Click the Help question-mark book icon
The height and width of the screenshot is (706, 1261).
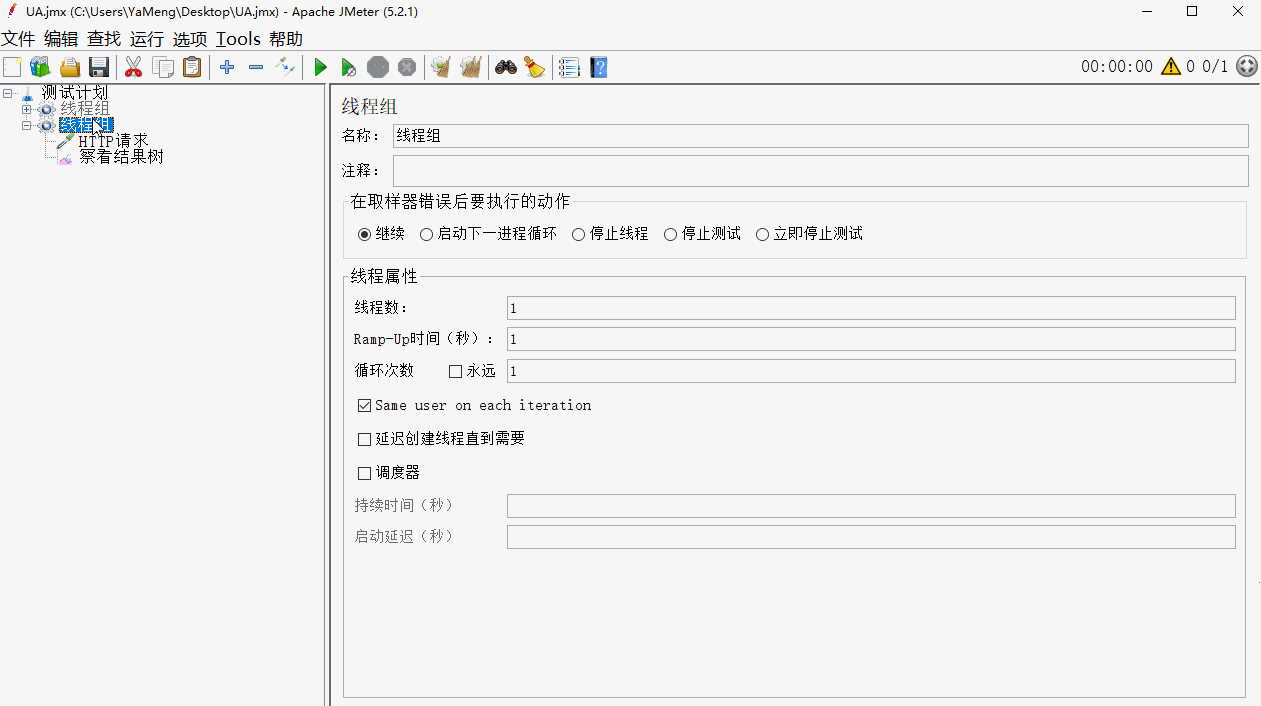[x=598, y=67]
